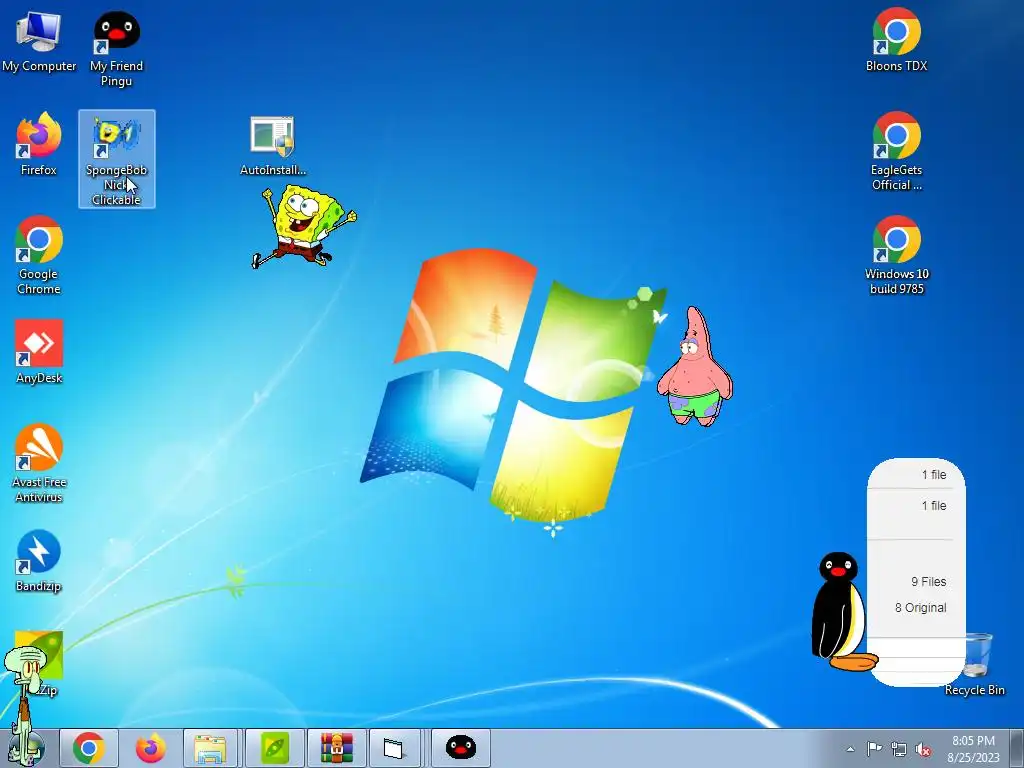Open the Action Center flag icon

pos(874,749)
